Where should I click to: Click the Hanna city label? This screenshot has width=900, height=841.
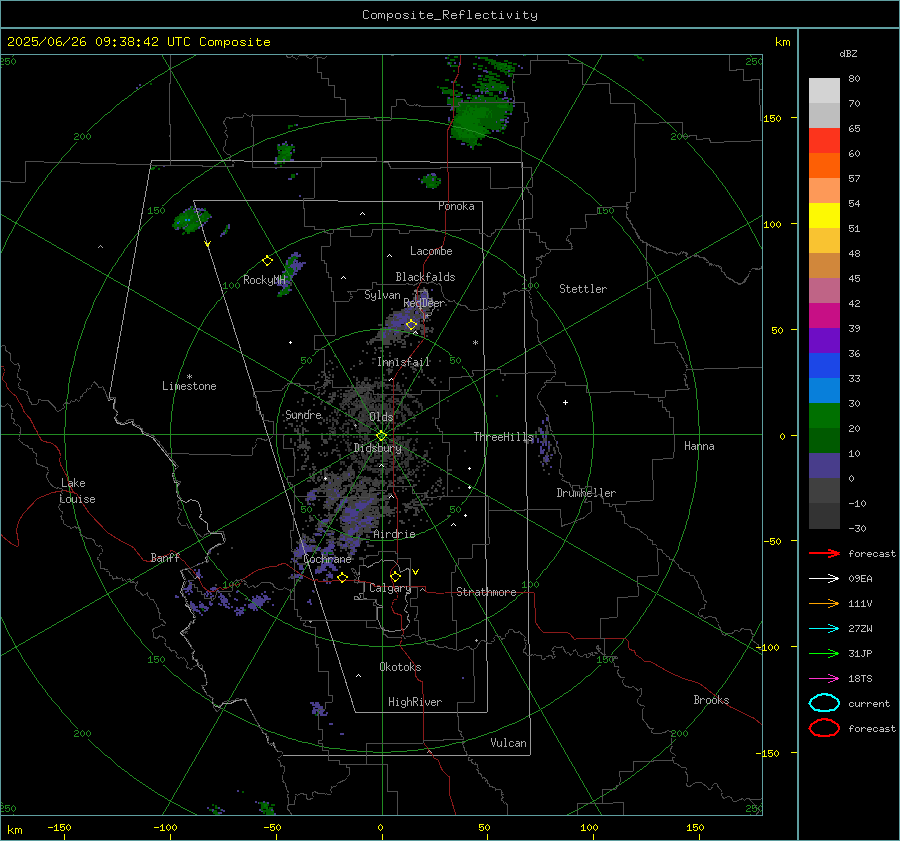699,446
